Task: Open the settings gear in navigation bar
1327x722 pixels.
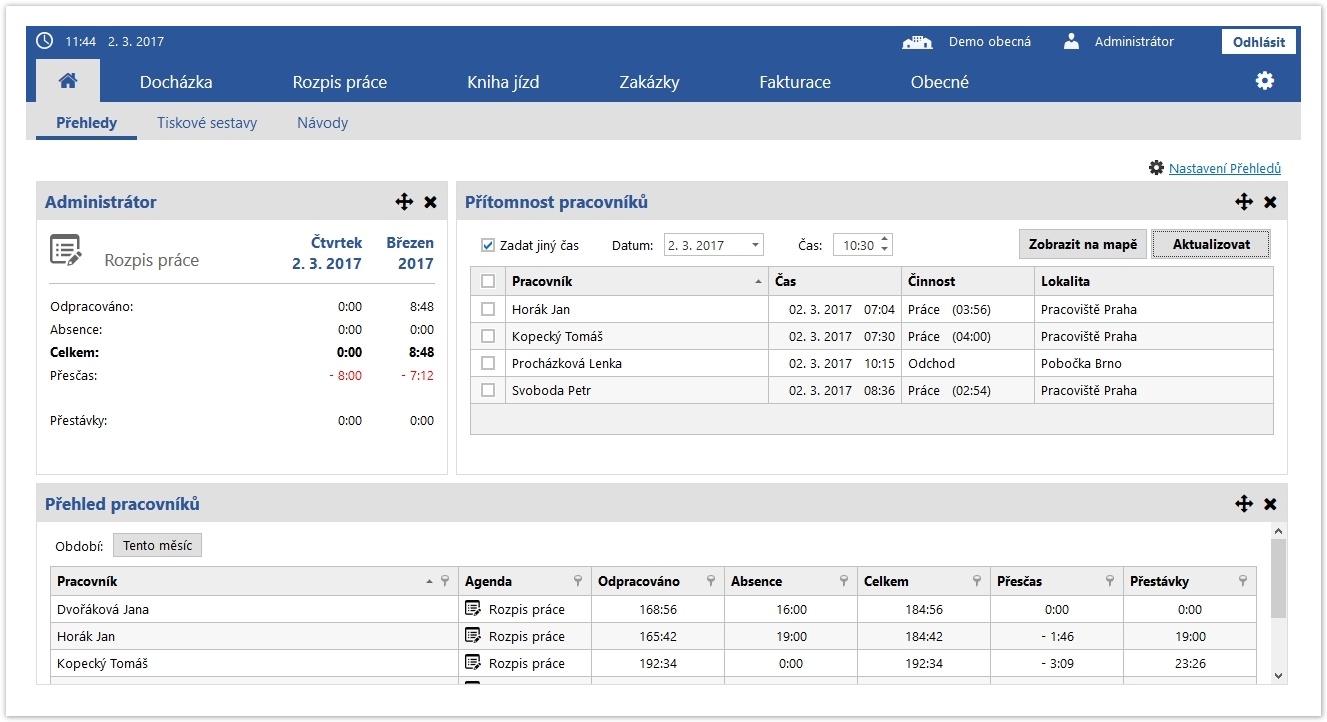Action: point(1265,81)
